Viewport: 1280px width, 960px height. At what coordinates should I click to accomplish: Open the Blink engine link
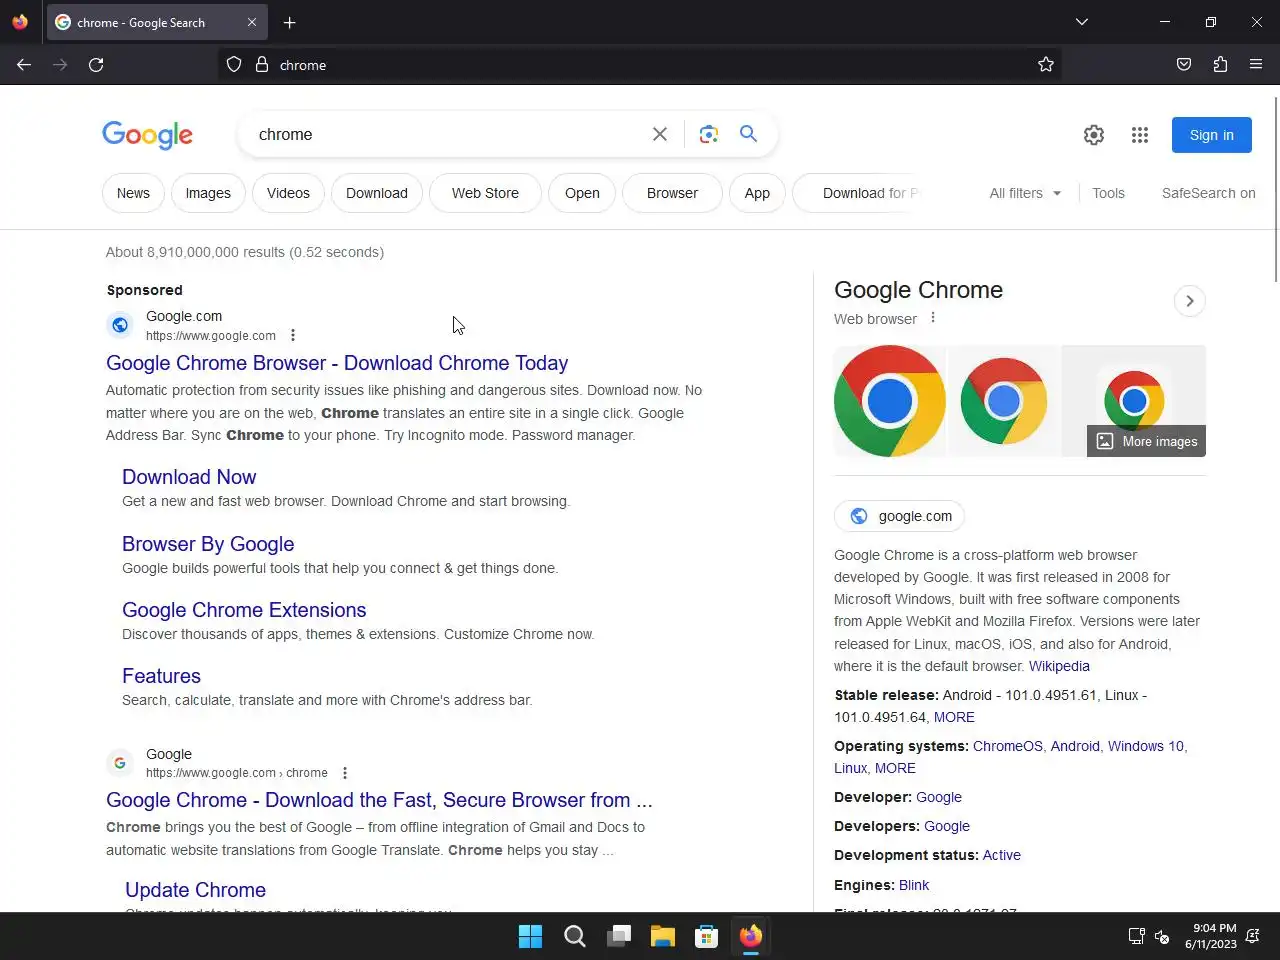(914, 885)
